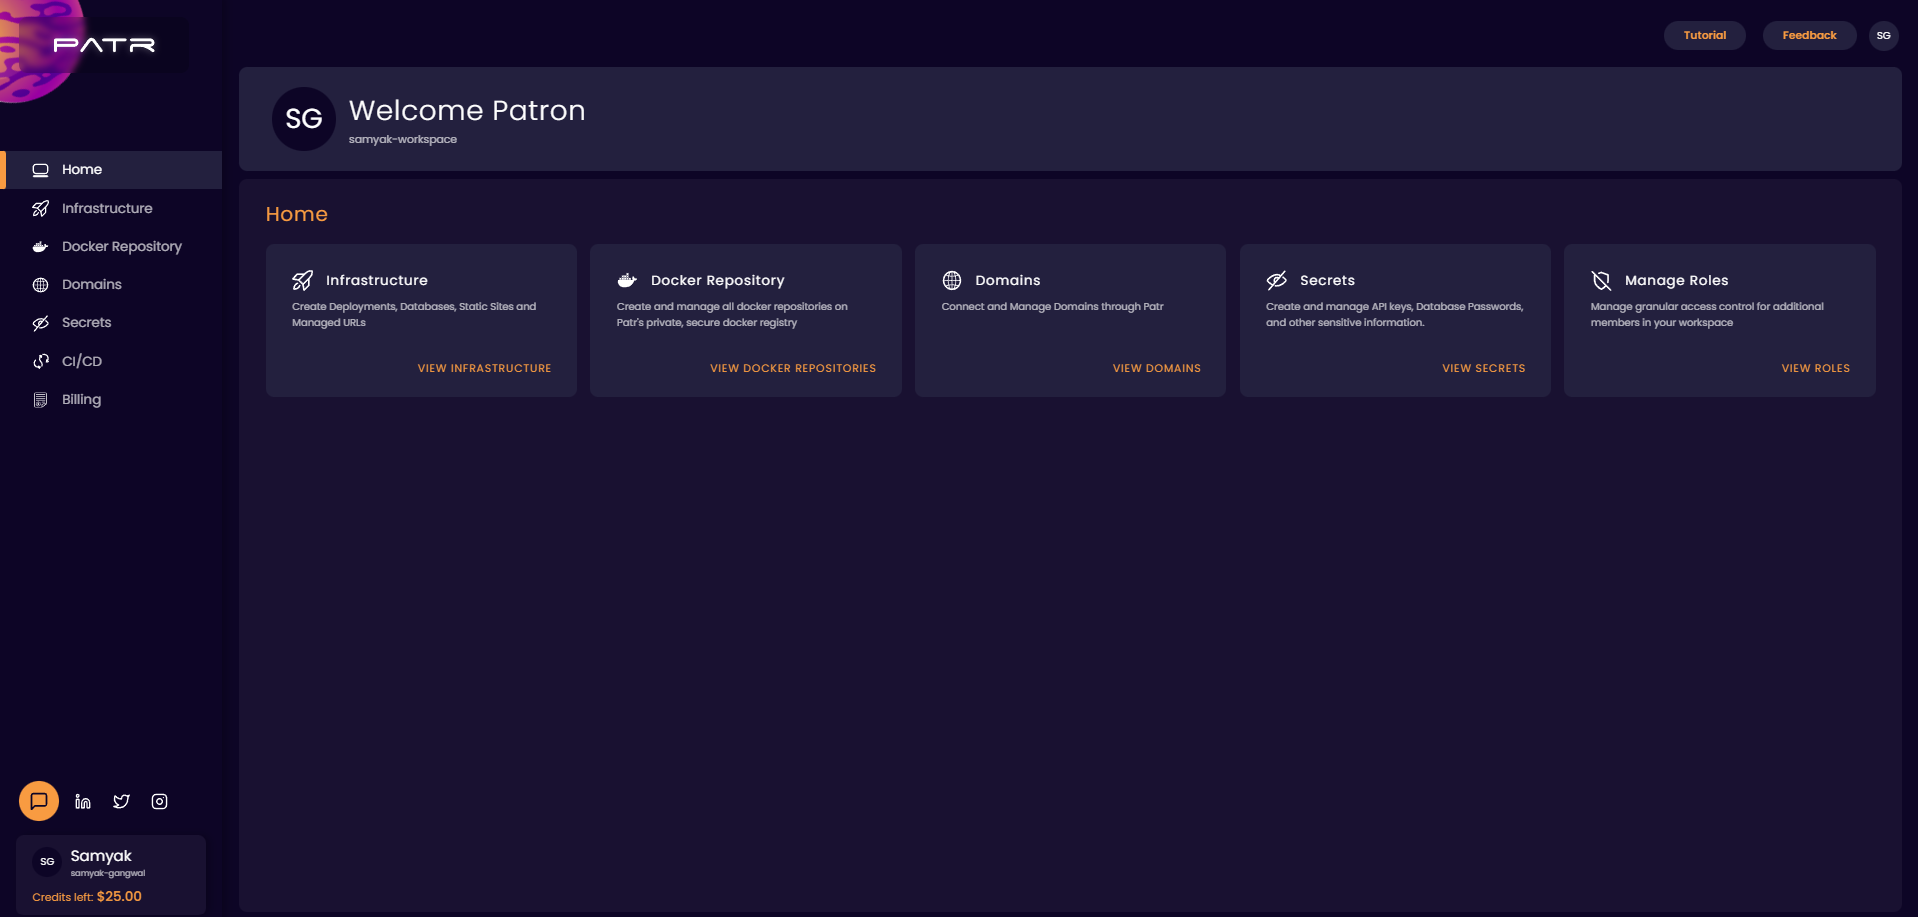Open the Twitter social icon
Viewport: 1918px width, 917px height.
tap(121, 801)
